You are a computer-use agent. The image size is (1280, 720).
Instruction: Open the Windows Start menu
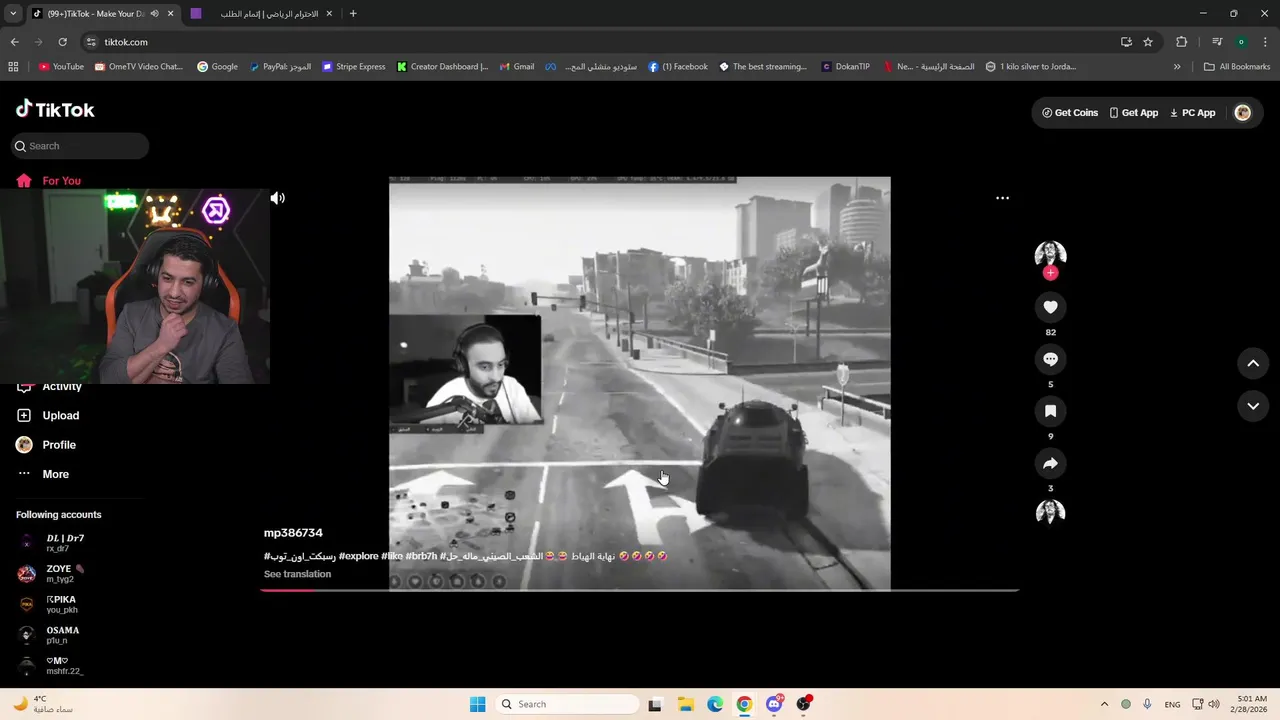478,704
